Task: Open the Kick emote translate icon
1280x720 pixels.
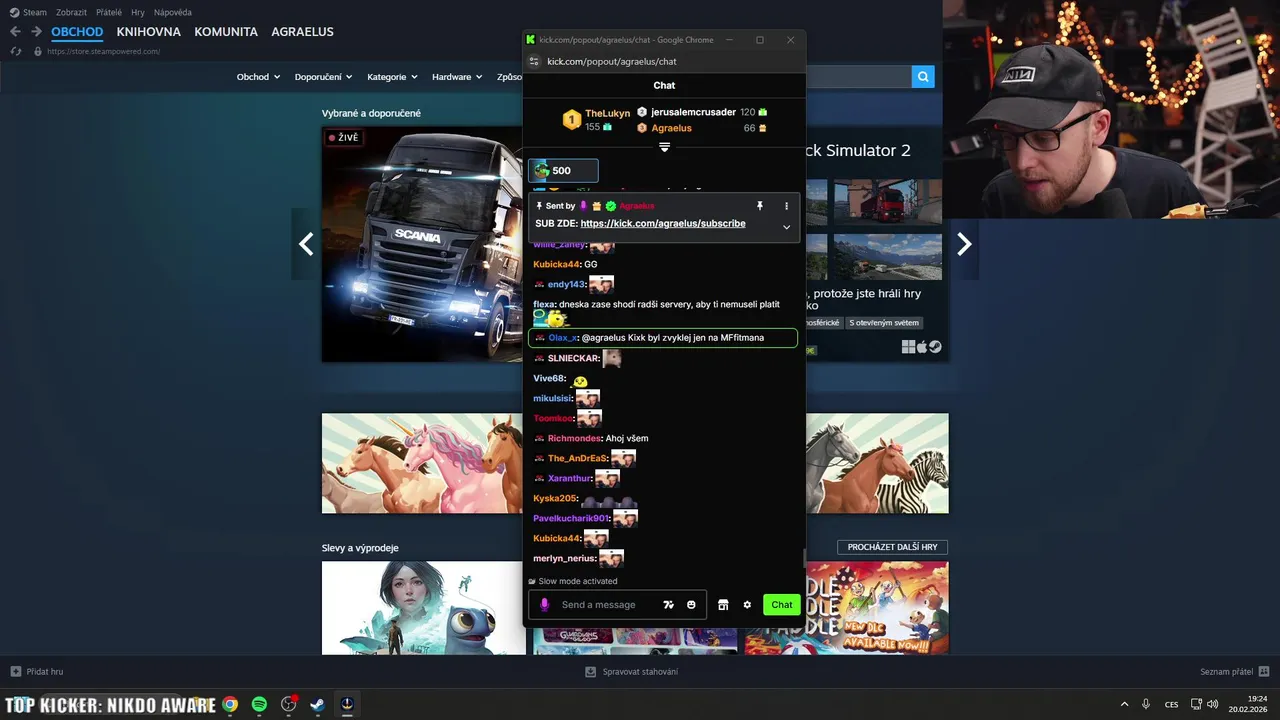Action: pos(669,604)
